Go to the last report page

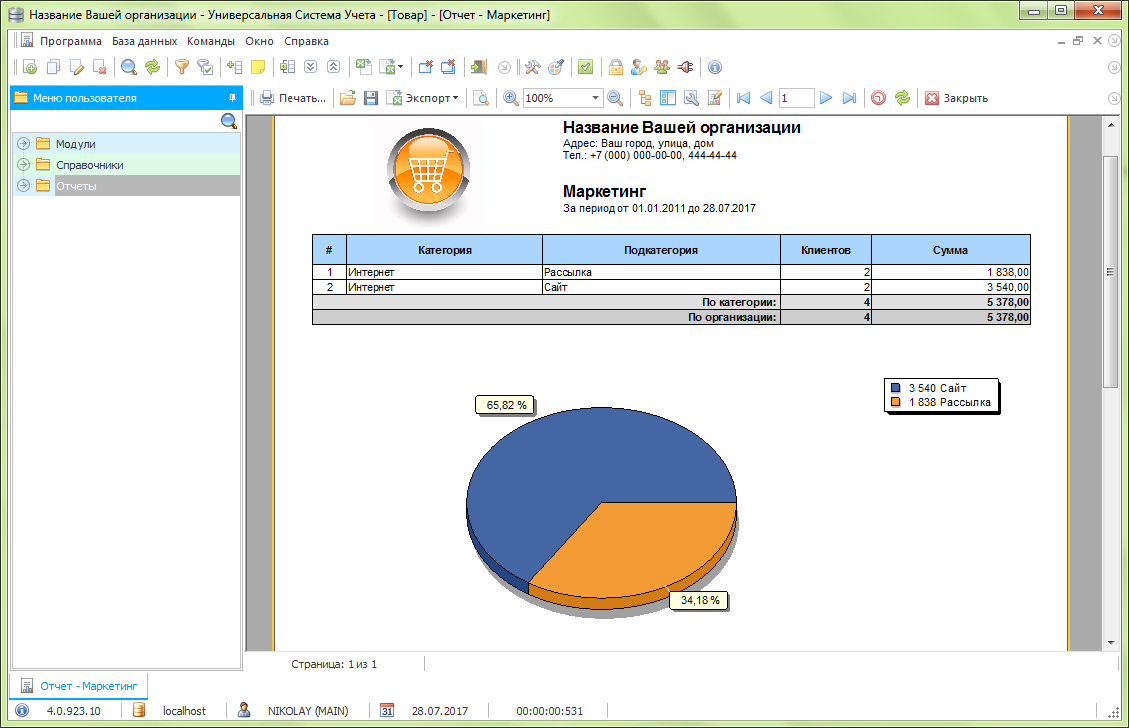tap(849, 98)
